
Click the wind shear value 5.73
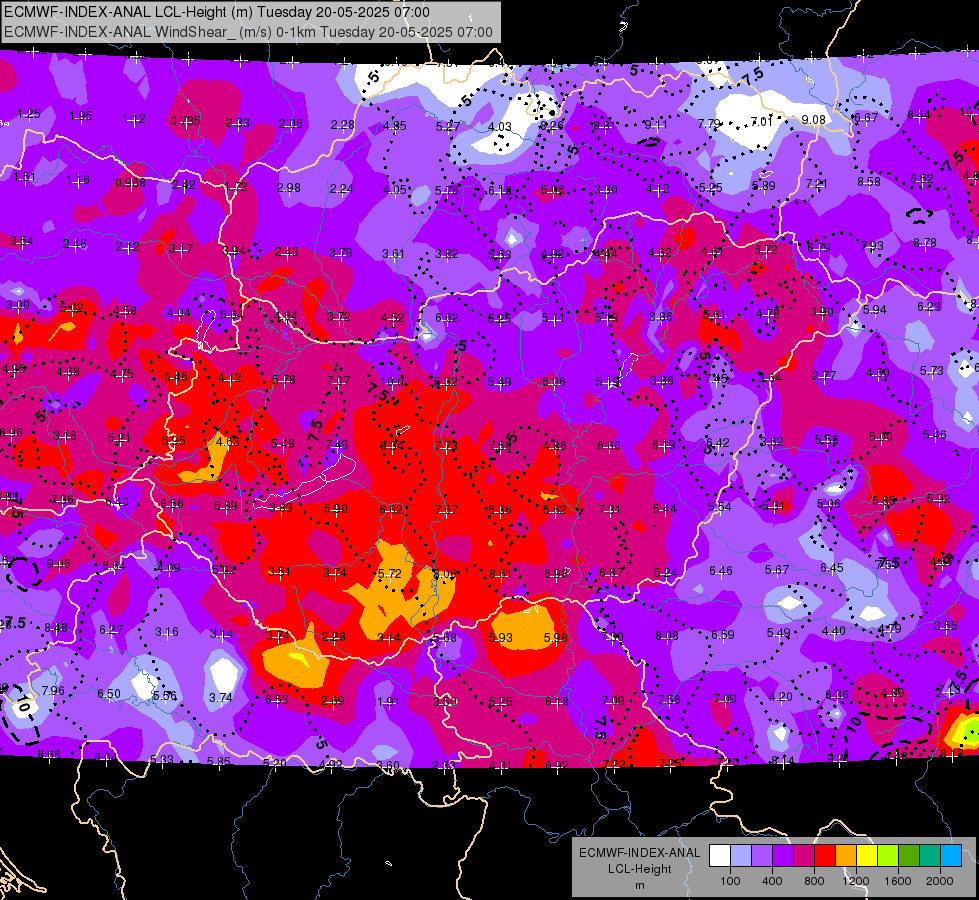click(932, 370)
